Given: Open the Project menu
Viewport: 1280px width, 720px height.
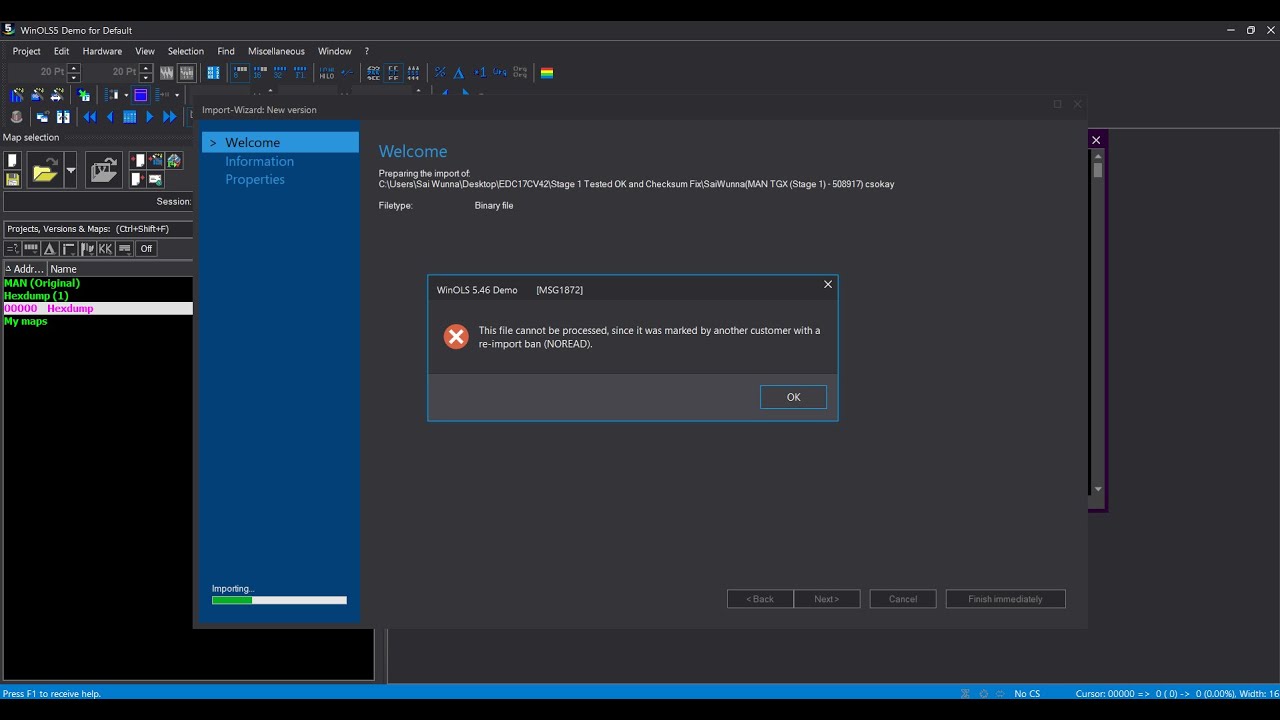Looking at the screenshot, I should coord(26,51).
